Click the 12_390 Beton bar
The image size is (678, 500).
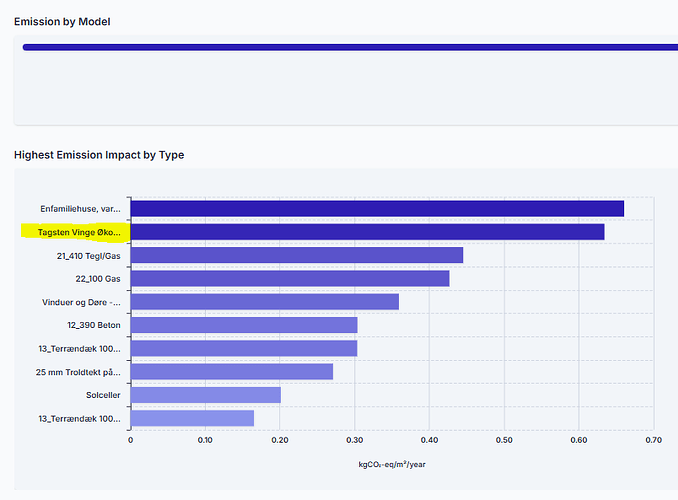pos(243,325)
